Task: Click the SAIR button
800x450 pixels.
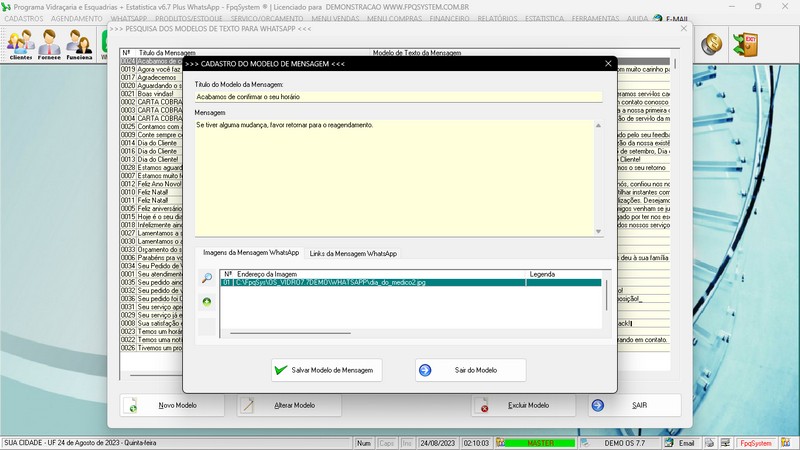Action: pyautogui.click(x=634, y=405)
